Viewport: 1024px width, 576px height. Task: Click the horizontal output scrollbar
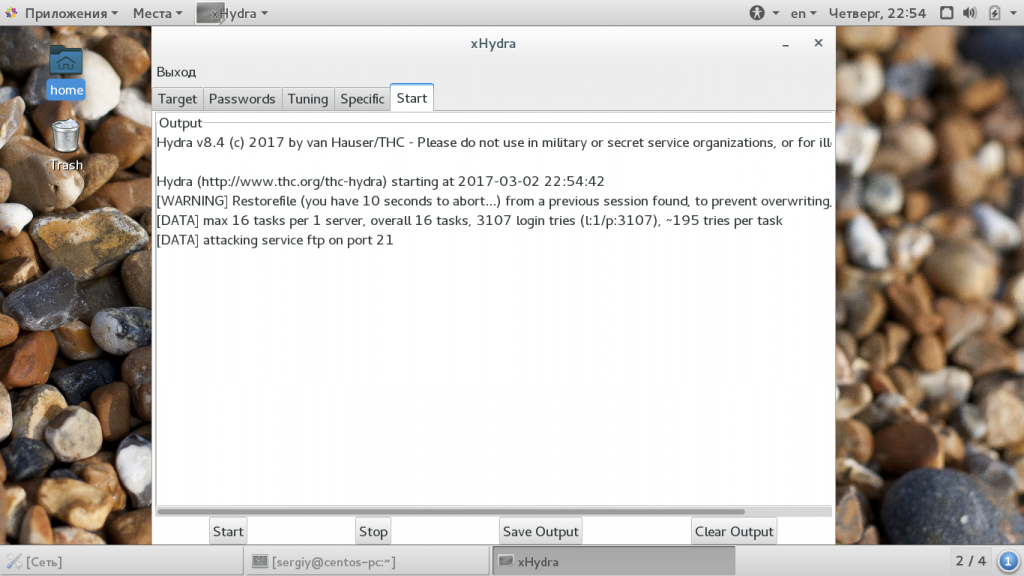(451, 511)
